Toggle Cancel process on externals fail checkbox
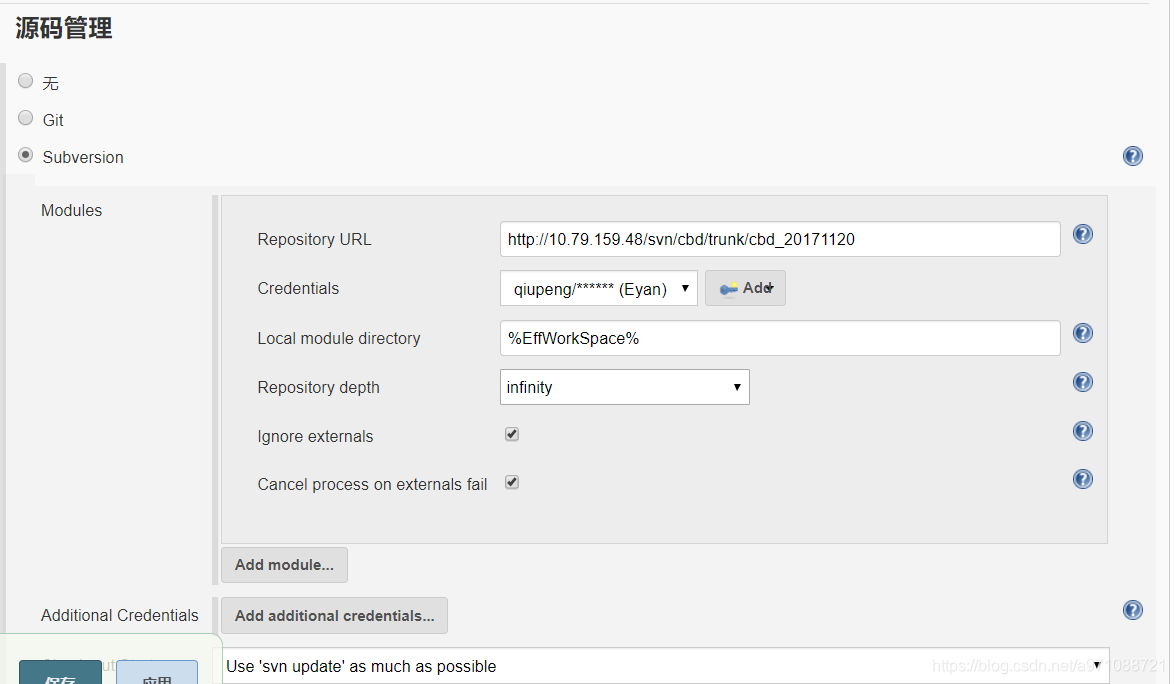The image size is (1174, 684). coord(512,483)
